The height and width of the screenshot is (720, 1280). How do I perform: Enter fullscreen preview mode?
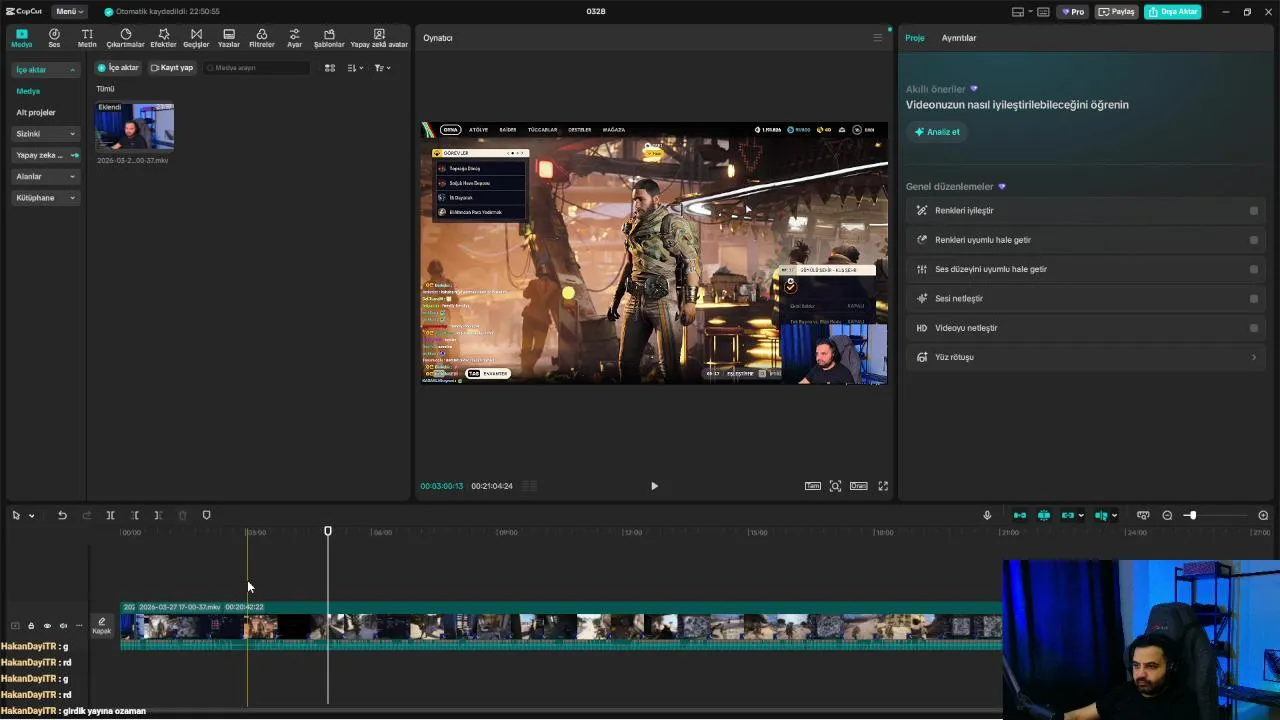point(883,486)
